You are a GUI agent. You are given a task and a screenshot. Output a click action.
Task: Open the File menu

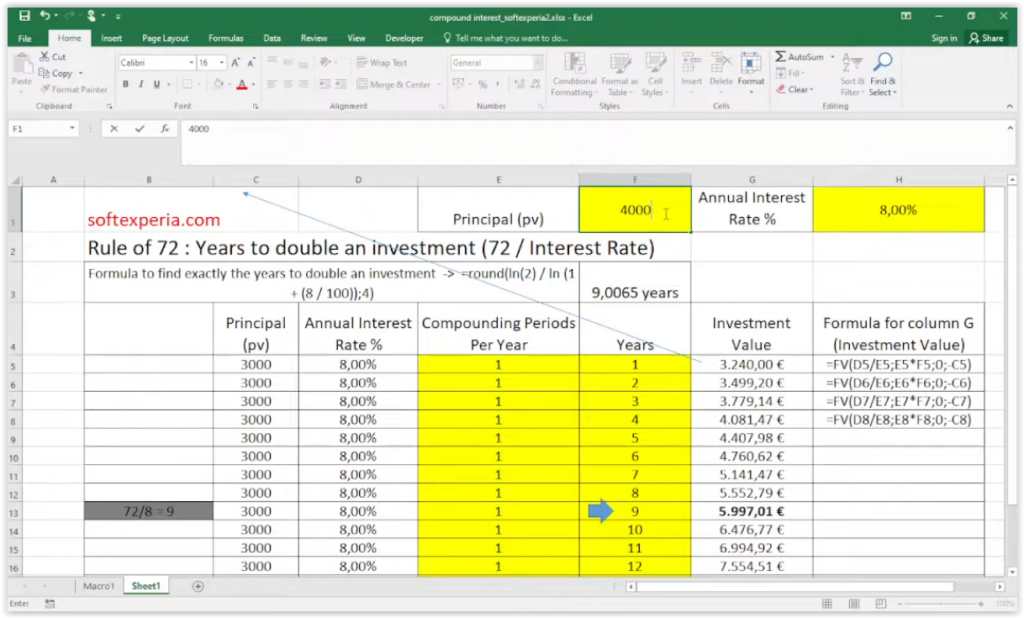click(x=25, y=39)
